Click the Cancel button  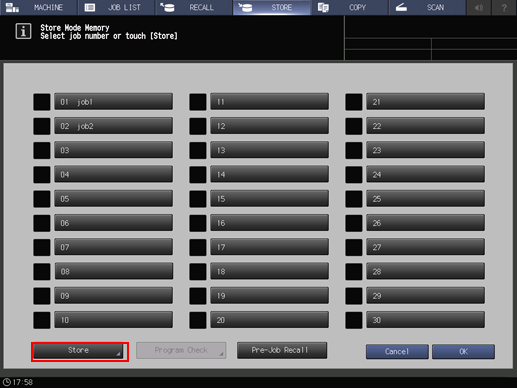(397, 352)
